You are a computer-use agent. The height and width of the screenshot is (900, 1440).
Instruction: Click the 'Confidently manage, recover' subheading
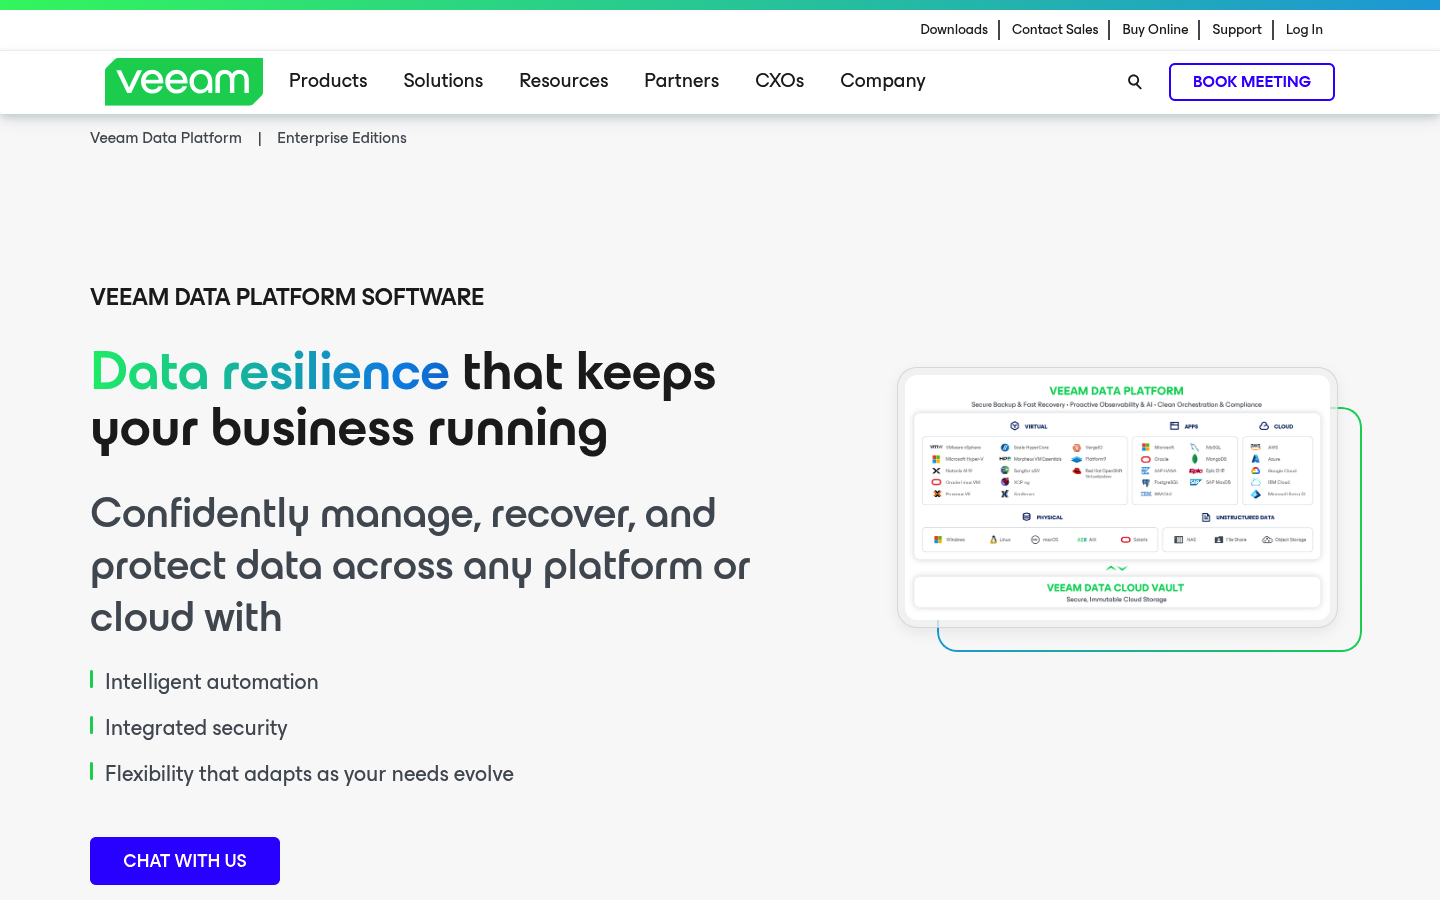tap(420, 565)
